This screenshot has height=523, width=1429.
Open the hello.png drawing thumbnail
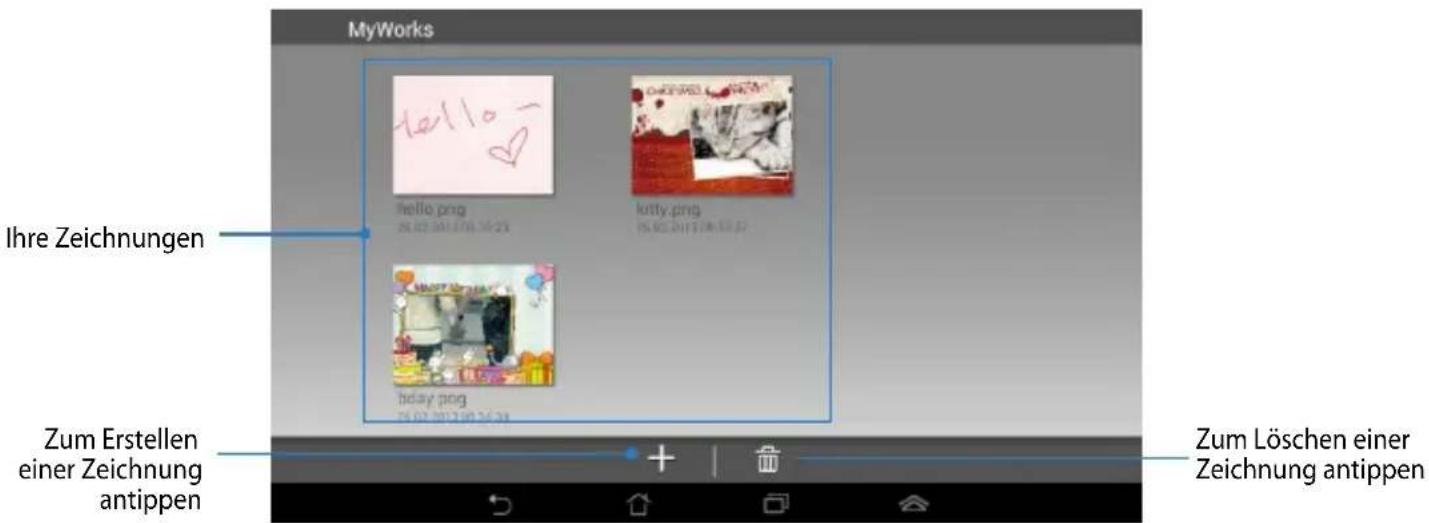point(473,134)
